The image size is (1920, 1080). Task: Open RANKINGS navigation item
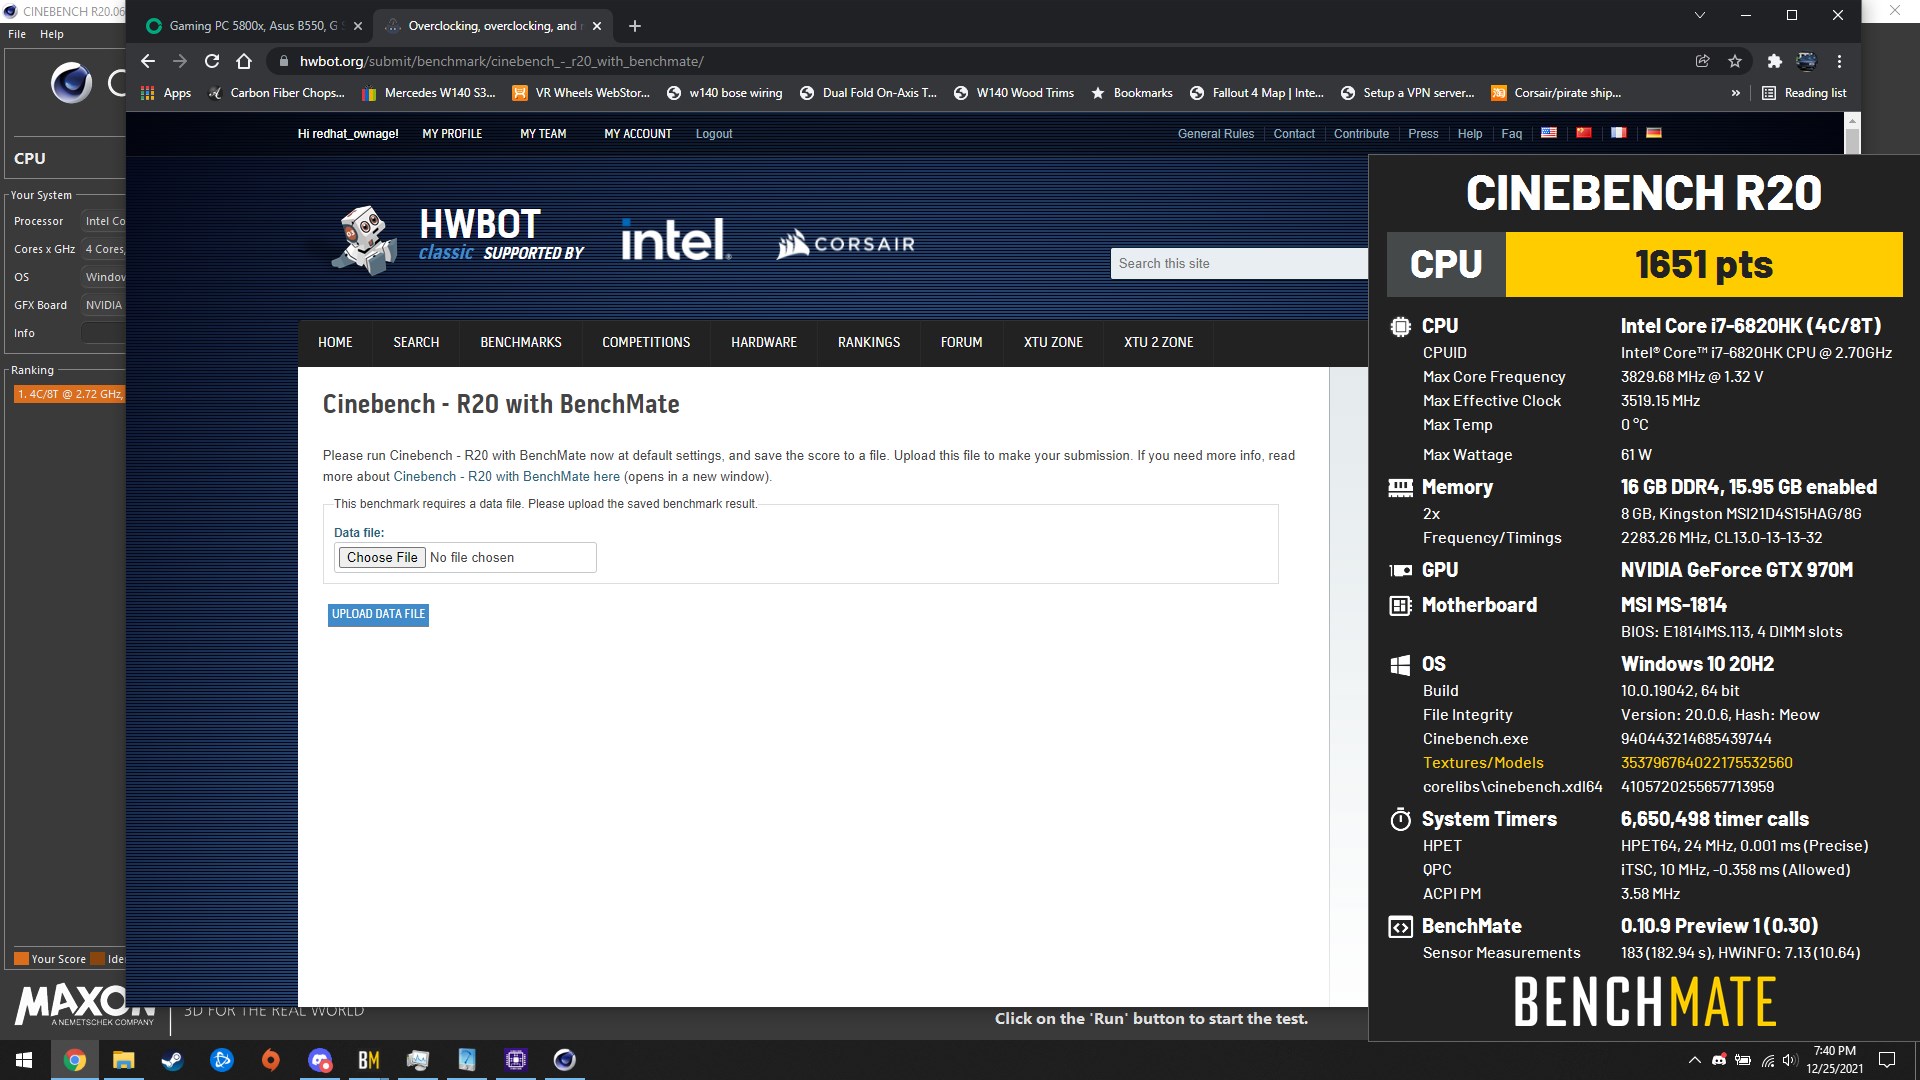pyautogui.click(x=869, y=342)
